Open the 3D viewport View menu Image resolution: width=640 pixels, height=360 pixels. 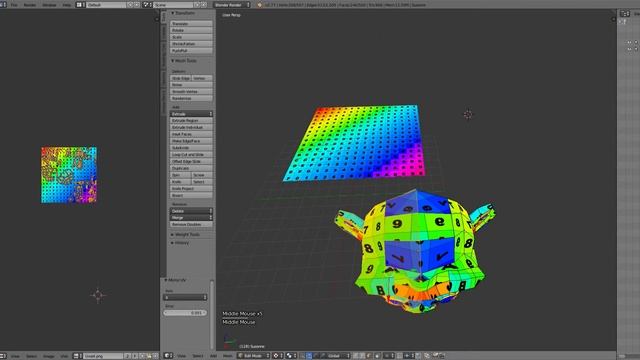(181, 356)
